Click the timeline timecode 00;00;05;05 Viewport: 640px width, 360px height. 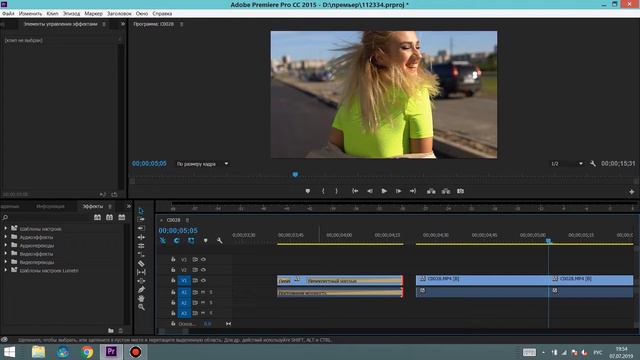pos(178,231)
